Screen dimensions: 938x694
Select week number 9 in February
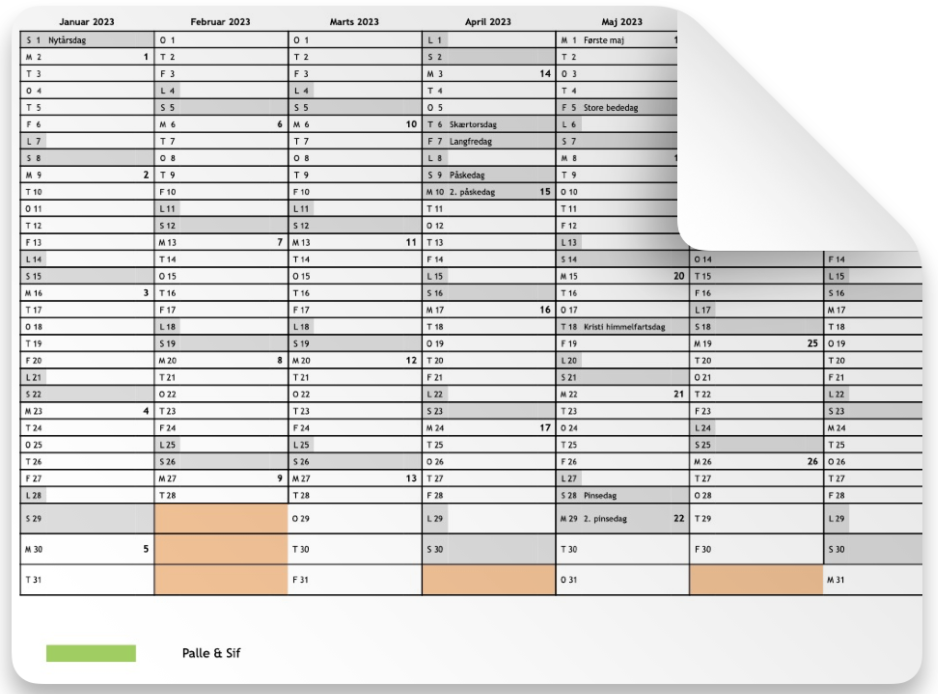coord(279,478)
